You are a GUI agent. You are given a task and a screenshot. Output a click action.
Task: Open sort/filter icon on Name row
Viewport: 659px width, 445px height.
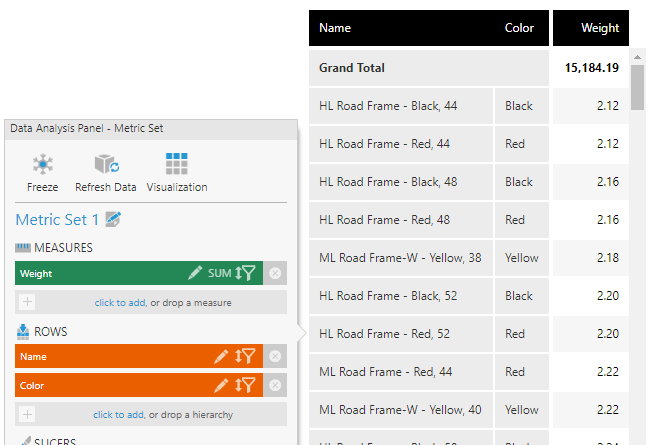click(x=246, y=356)
